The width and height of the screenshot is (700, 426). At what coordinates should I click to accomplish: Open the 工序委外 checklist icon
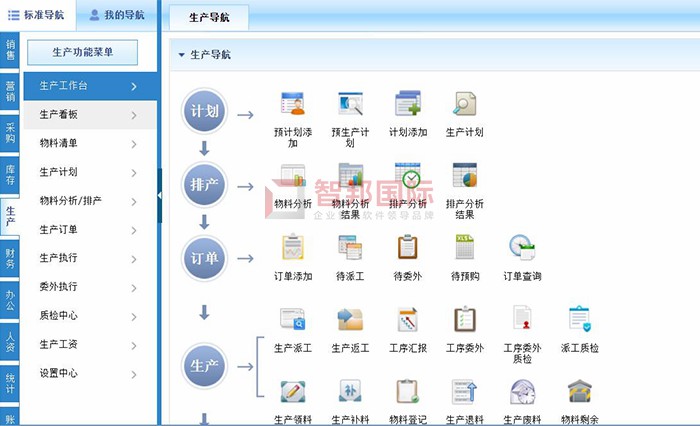[x=465, y=319]
